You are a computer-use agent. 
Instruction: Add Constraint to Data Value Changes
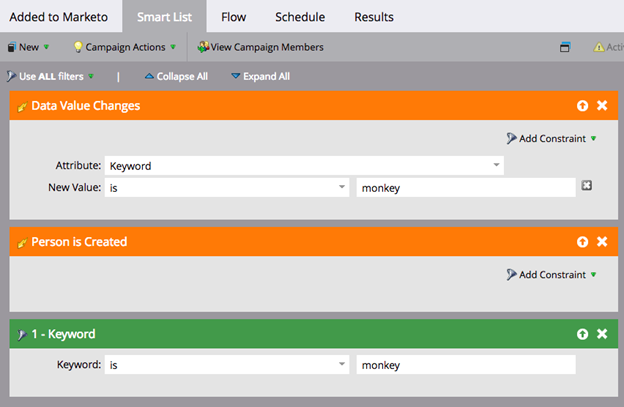(551, 138)
